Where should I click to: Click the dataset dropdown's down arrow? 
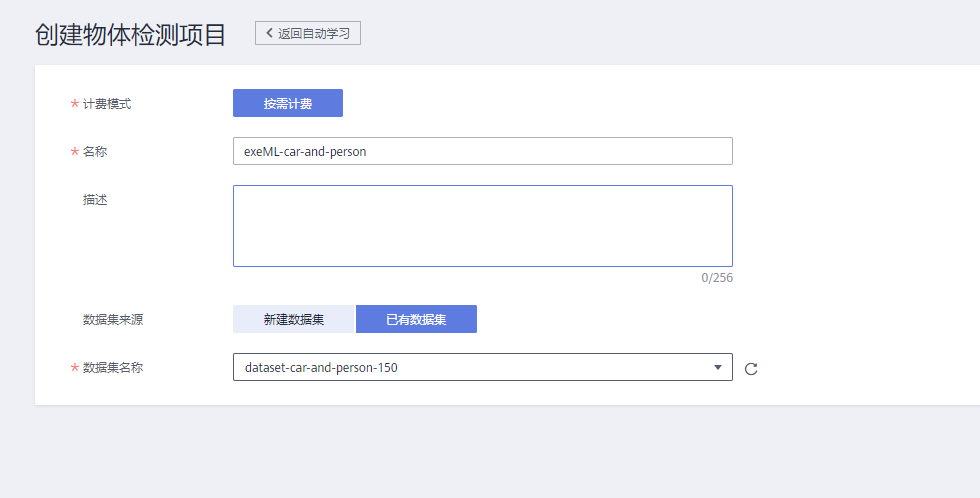pos(717,367)
